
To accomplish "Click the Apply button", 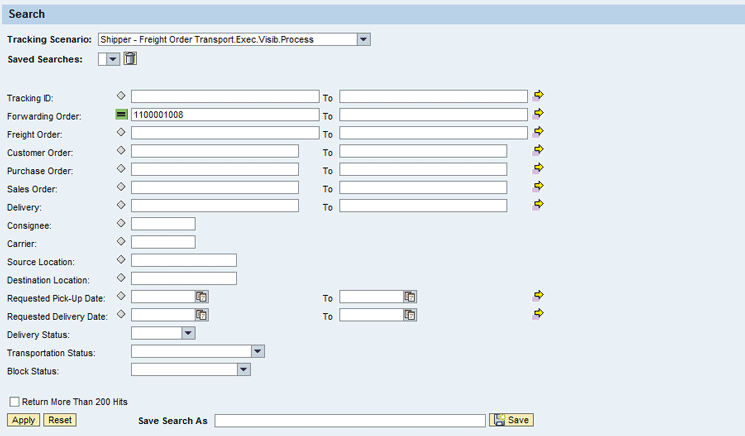I will tap(23, 420).
